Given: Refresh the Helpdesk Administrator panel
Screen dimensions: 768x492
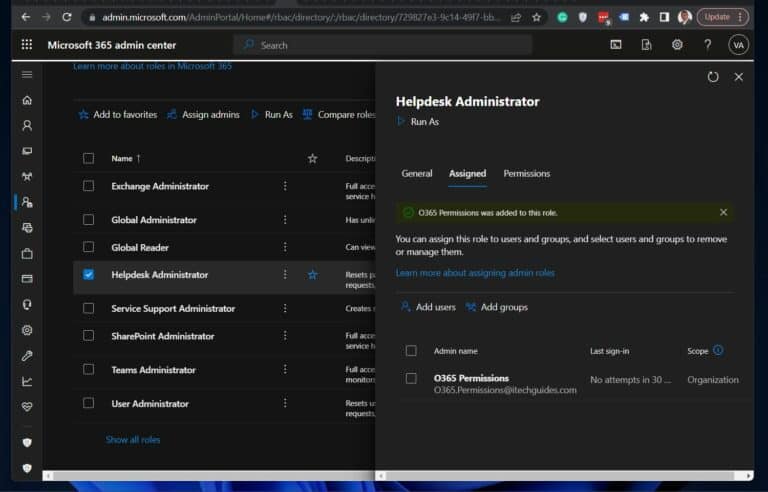Looking at the screenshot, I should (713, 77).
